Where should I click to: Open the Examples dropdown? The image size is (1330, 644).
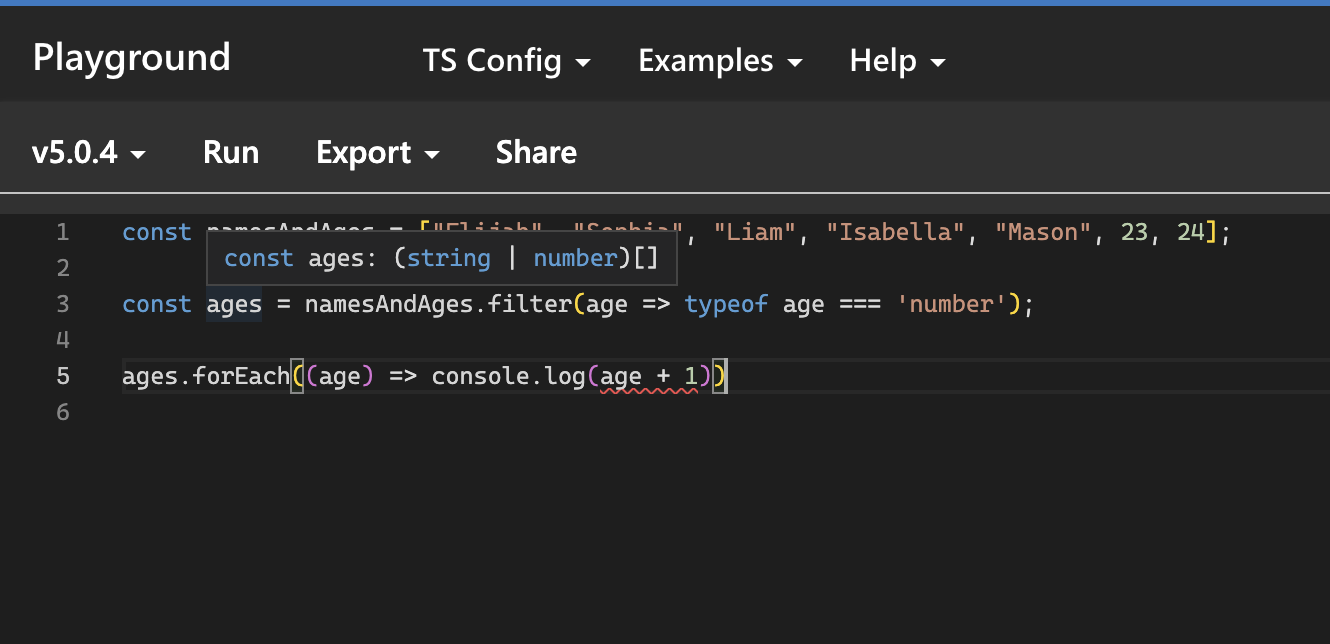coord(707,61)
